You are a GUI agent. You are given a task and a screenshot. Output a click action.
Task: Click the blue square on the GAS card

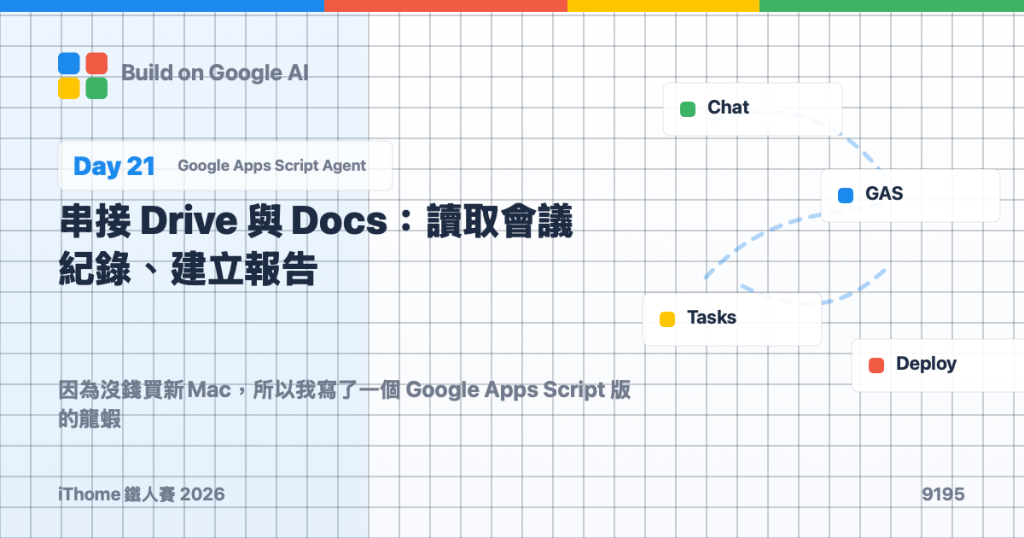tap(846, 195)
